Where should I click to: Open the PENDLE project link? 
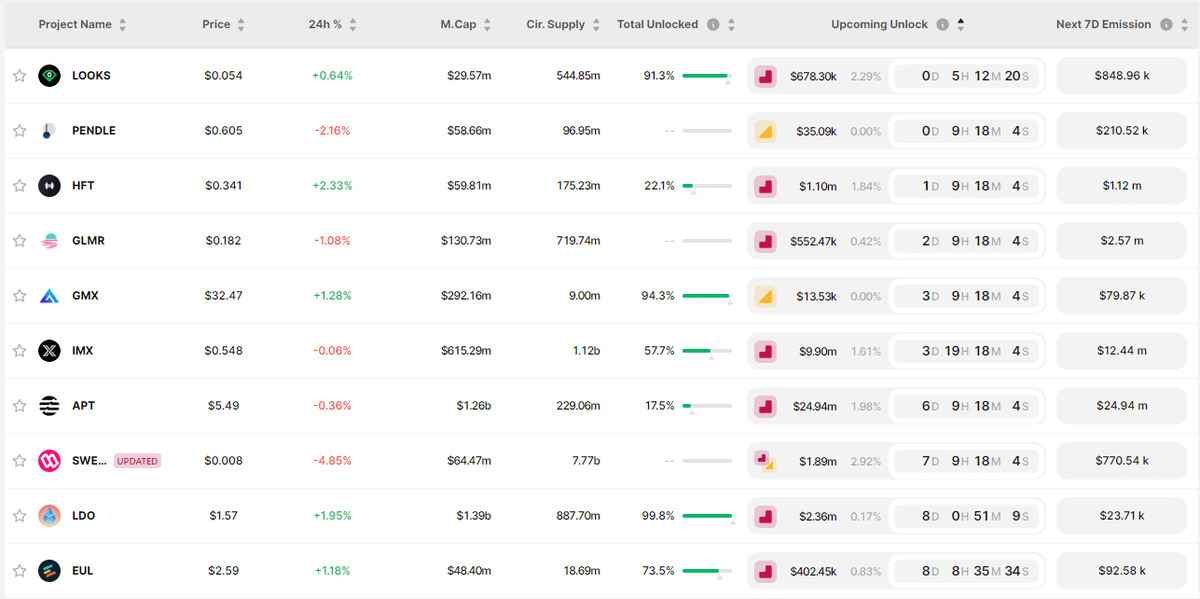94,131
